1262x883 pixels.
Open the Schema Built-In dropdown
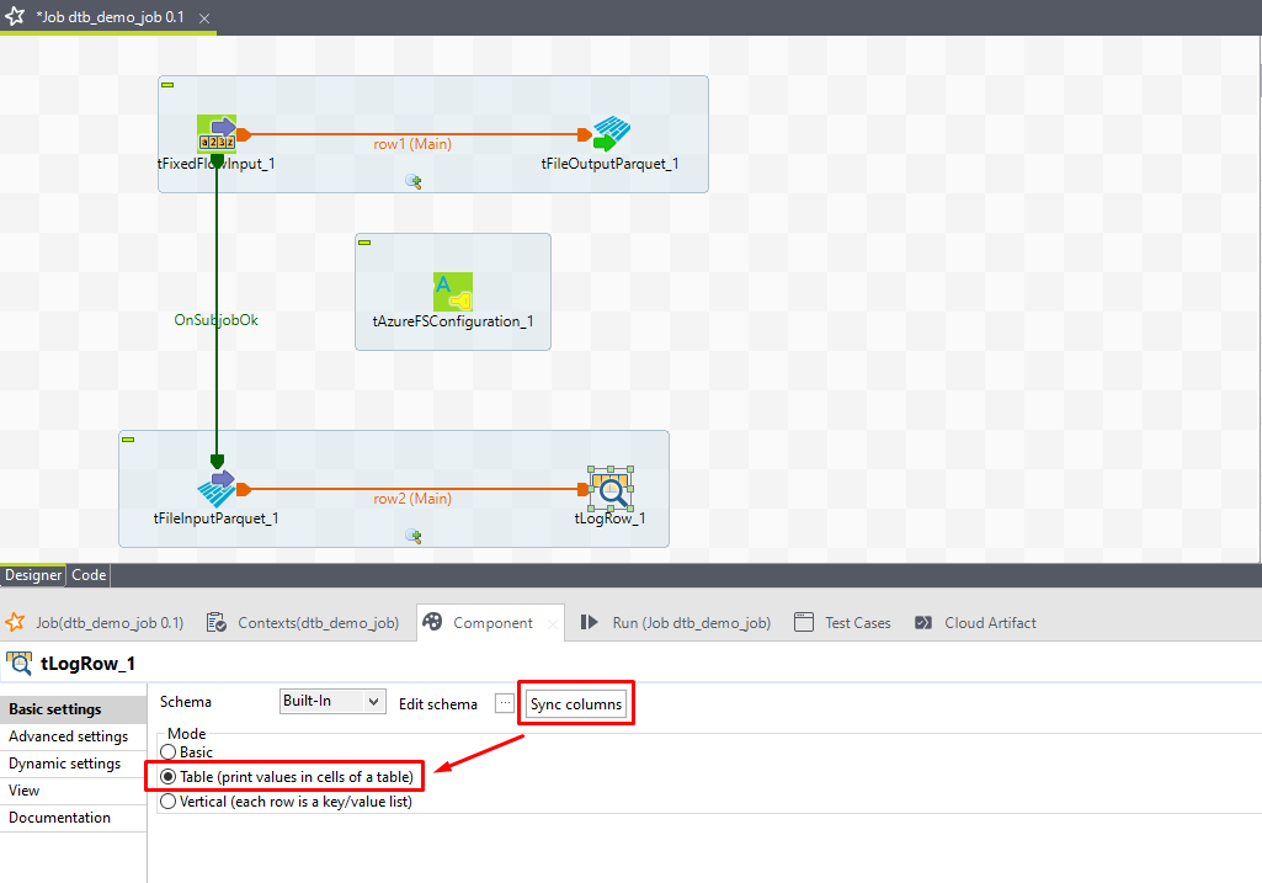click(333, 701)
